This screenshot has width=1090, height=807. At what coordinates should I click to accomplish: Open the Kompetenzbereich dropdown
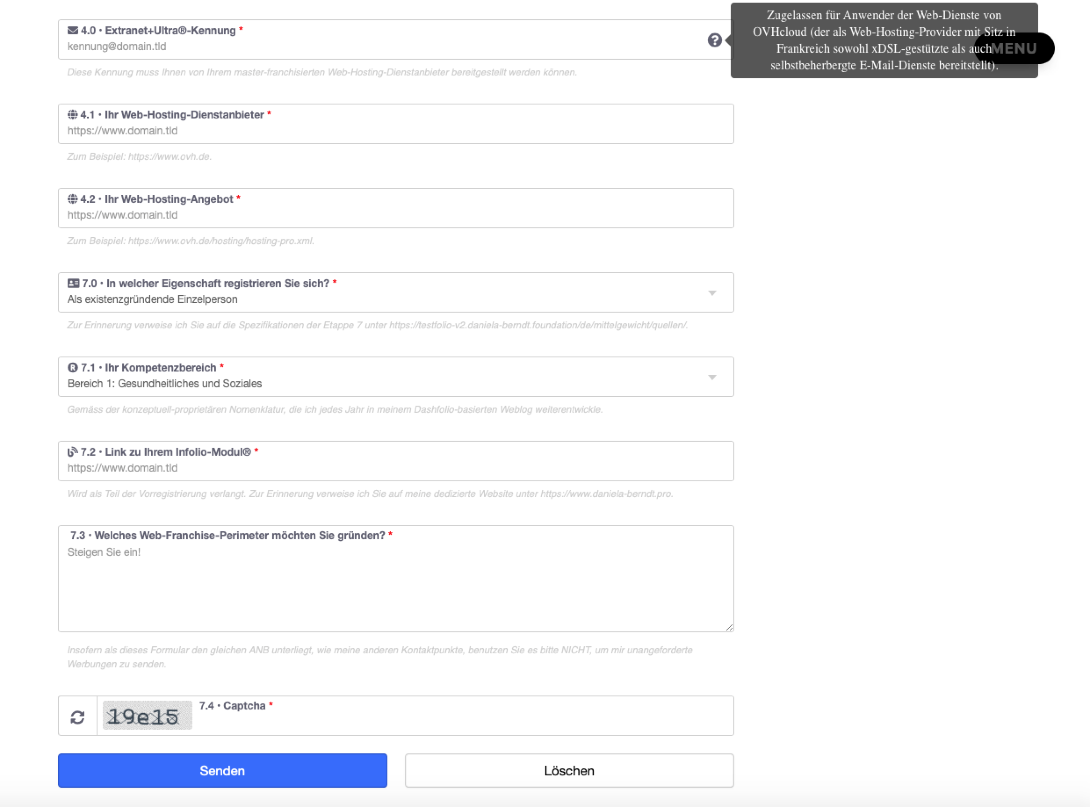click(x=711, y=377)
